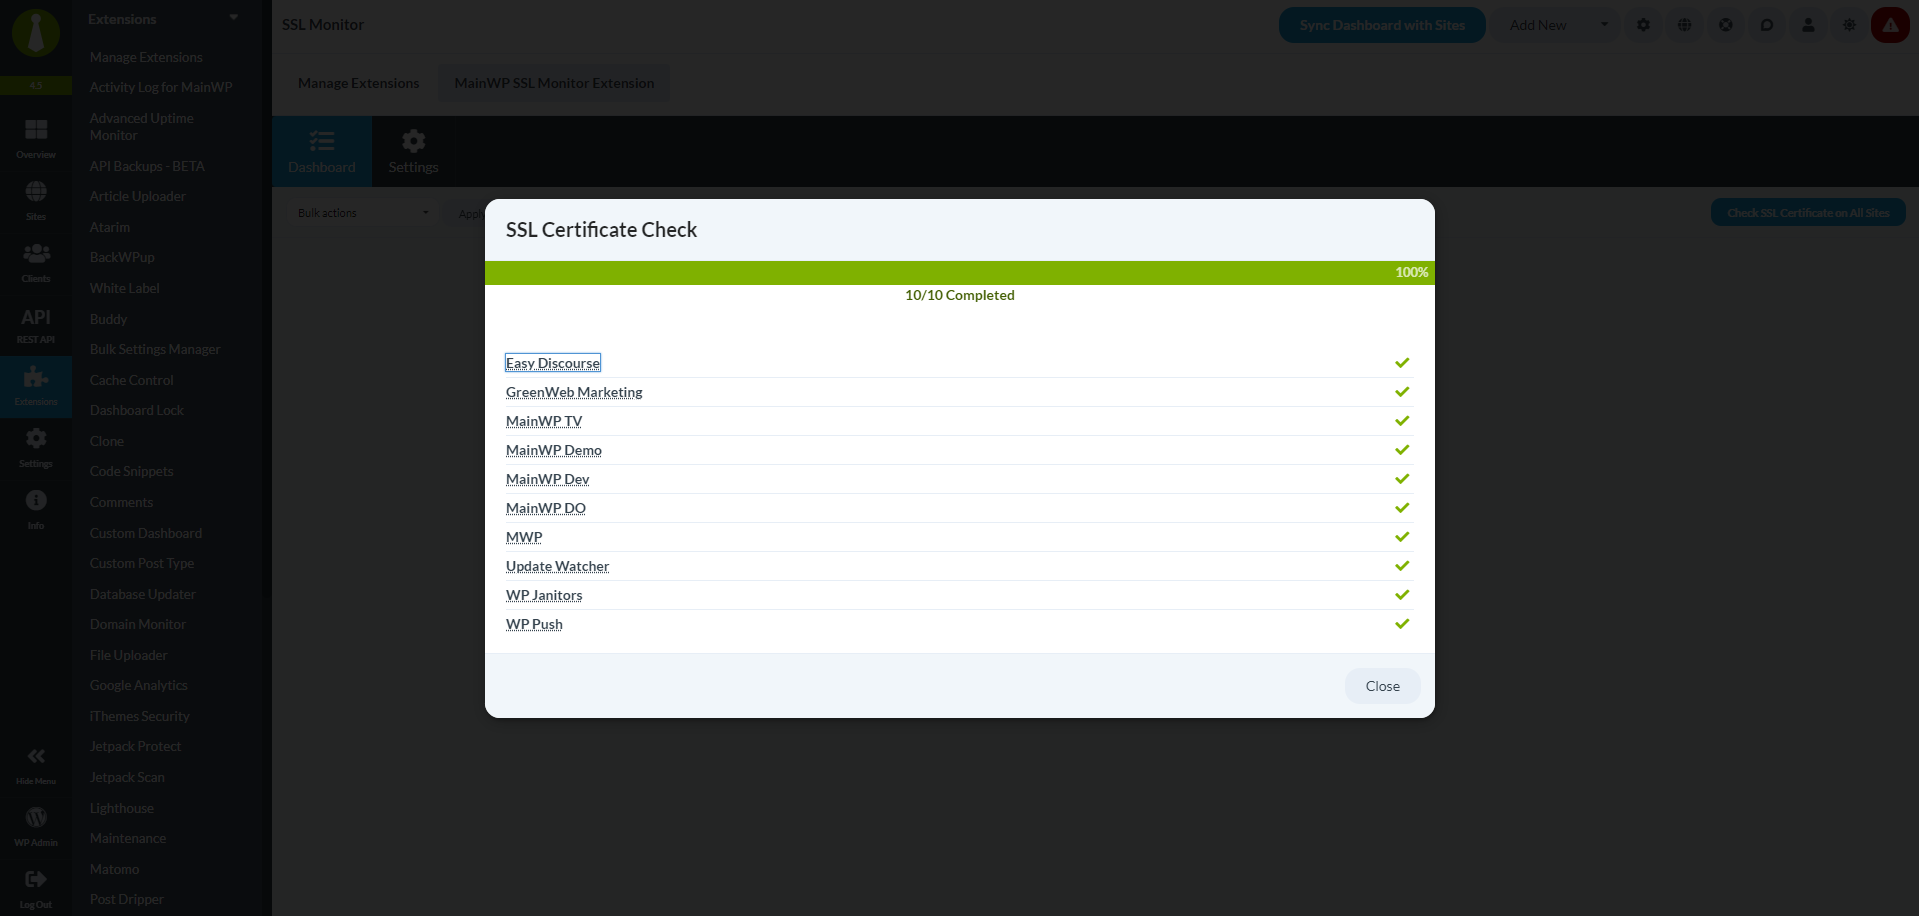
Task: Open the Lighthouse extension
Action: 122,808
